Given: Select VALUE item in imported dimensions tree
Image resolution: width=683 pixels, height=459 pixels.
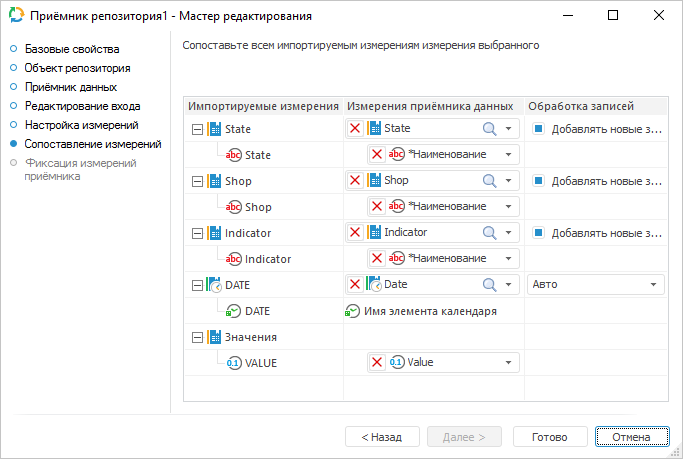Looking at the screenshot, I should click(260, 363).
